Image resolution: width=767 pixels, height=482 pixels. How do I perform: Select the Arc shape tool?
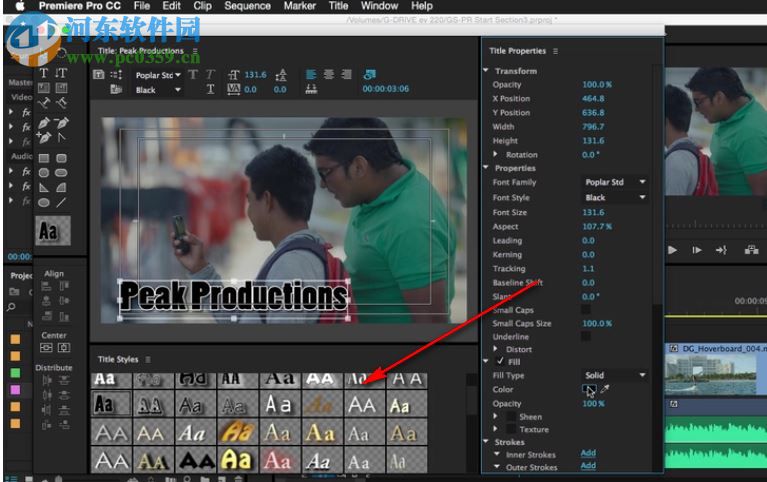[61, 187]
